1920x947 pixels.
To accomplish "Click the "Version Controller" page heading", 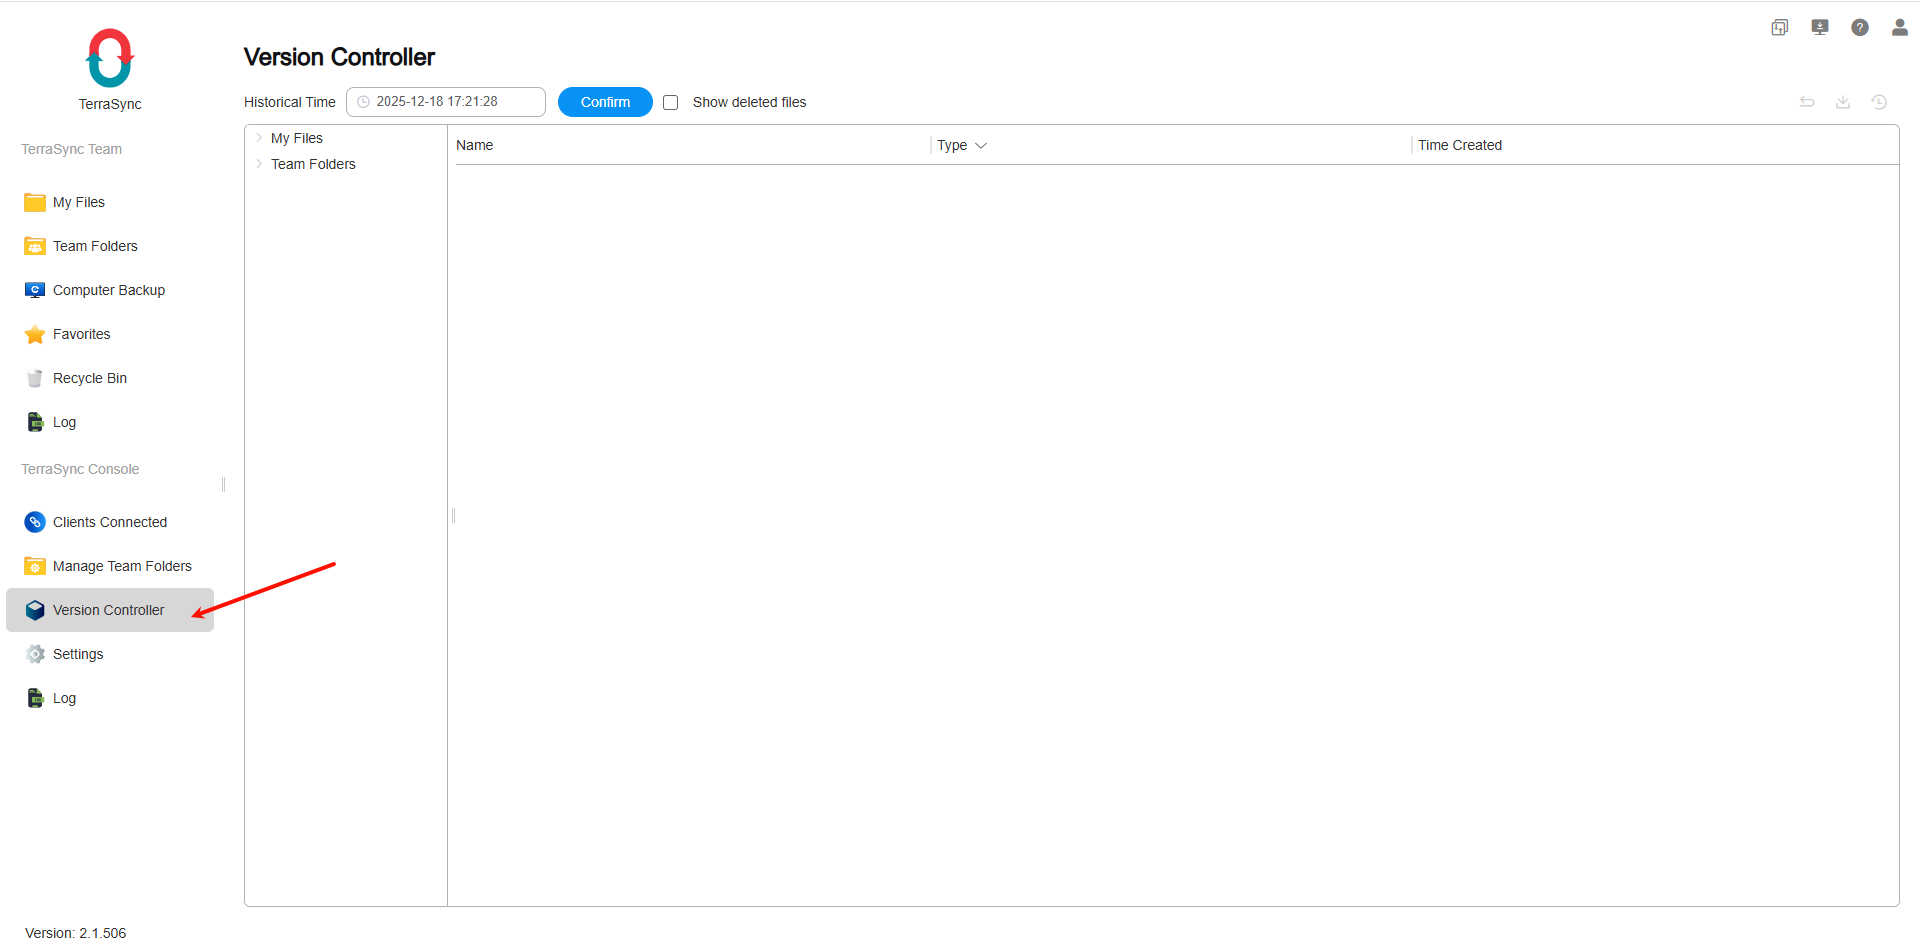I will (x=340, y=57).
